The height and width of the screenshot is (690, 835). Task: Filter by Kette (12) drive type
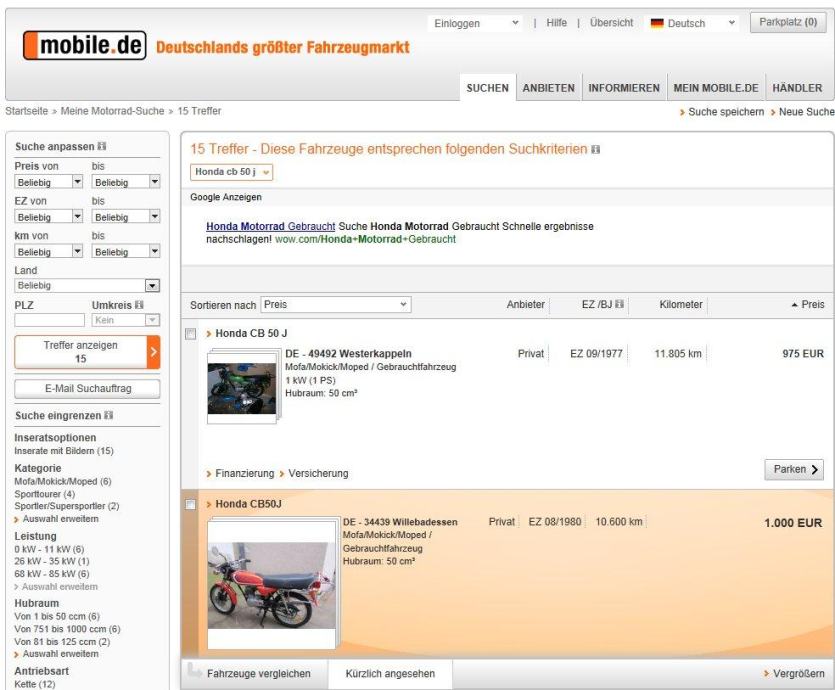(35, 684)
